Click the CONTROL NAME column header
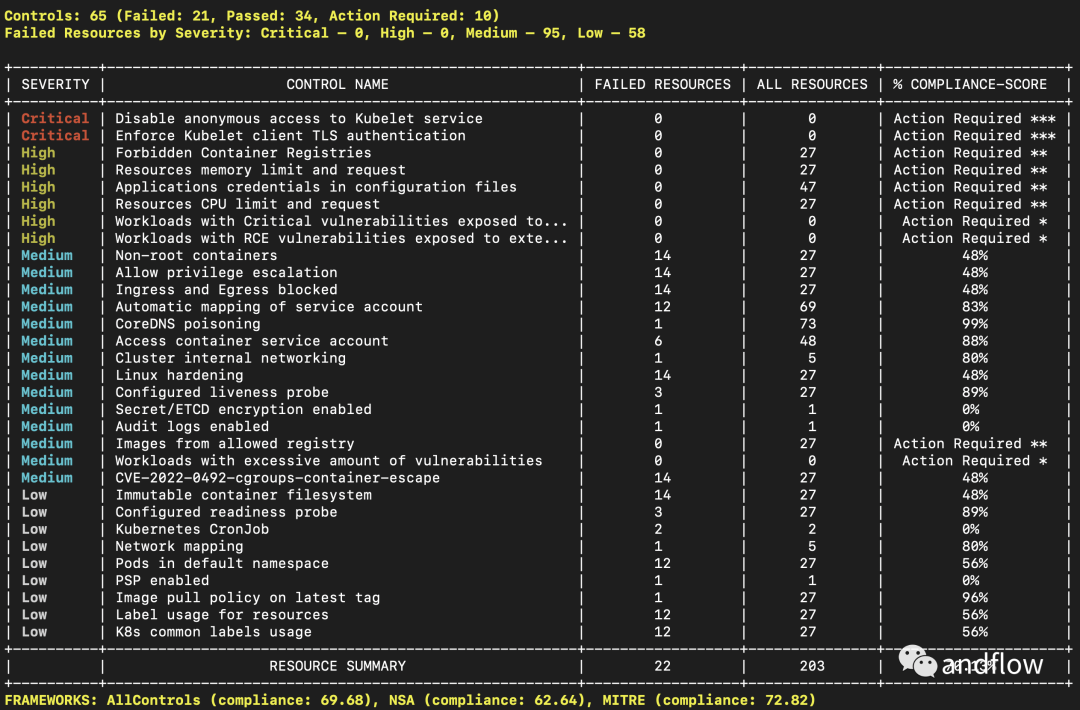1080x710 pixels. pos(338,84)
